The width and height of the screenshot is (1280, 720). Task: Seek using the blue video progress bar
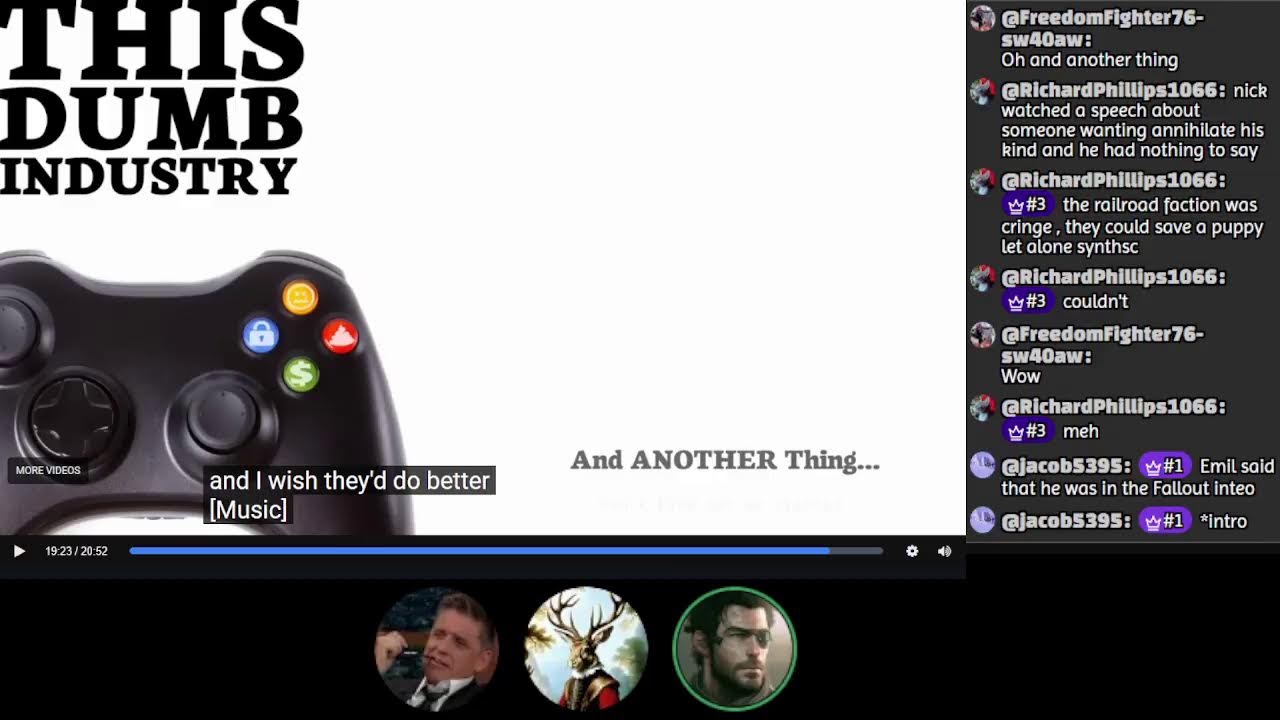pos(506,551)
